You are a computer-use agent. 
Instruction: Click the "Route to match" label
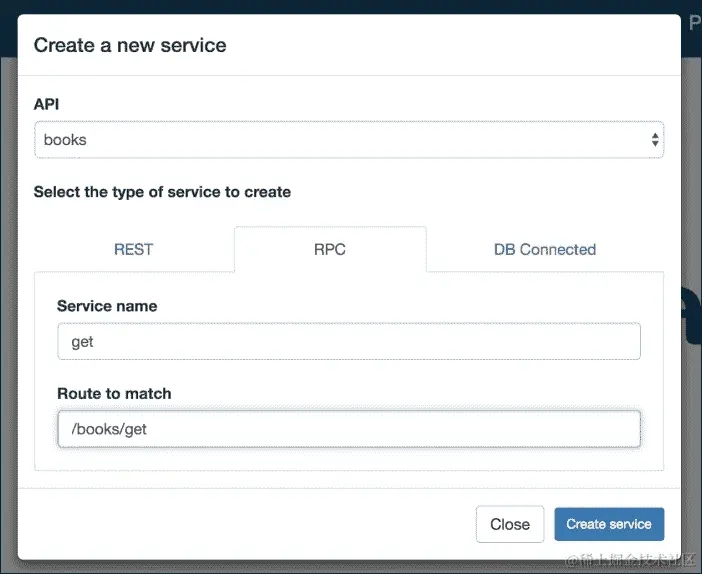(x=114, y=394)
